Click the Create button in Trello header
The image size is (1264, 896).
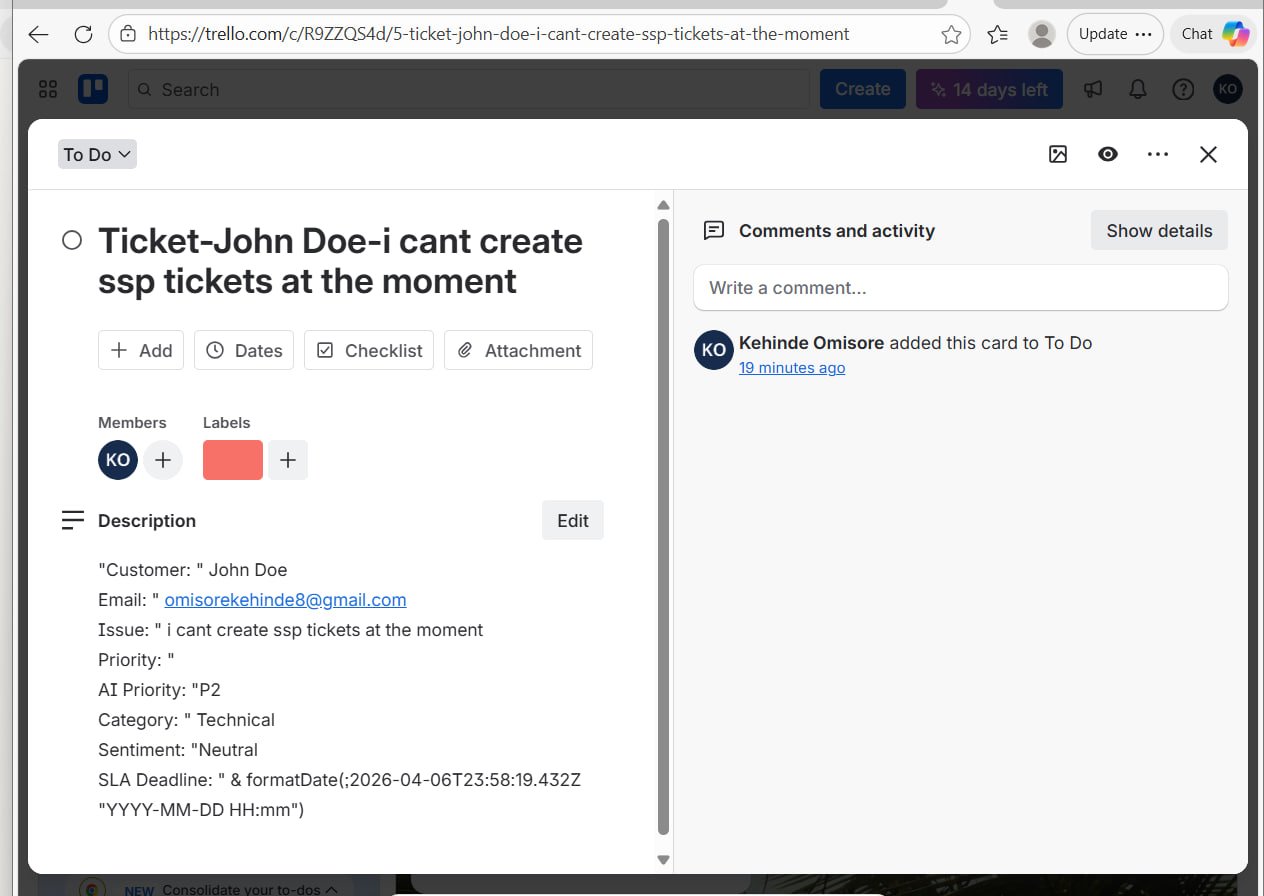[862, 89]
